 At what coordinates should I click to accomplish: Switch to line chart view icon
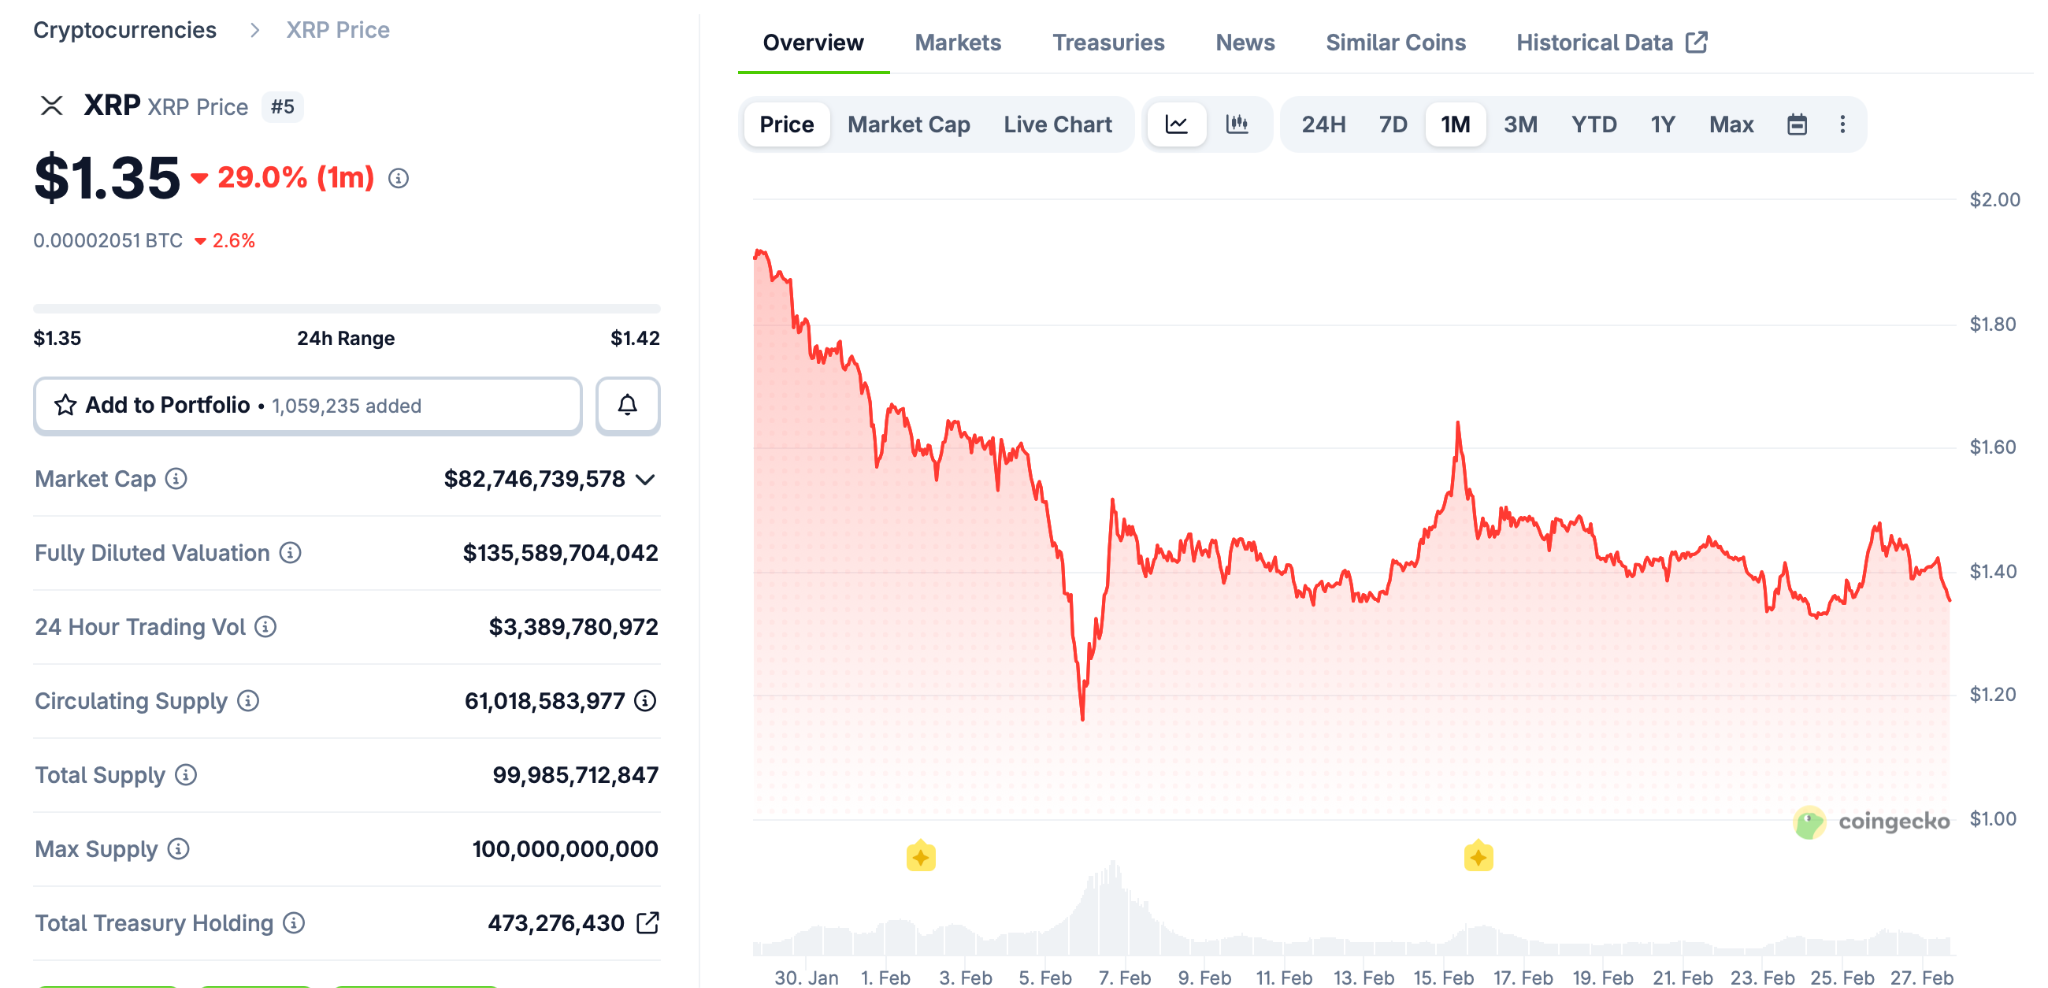point(1177,125)
